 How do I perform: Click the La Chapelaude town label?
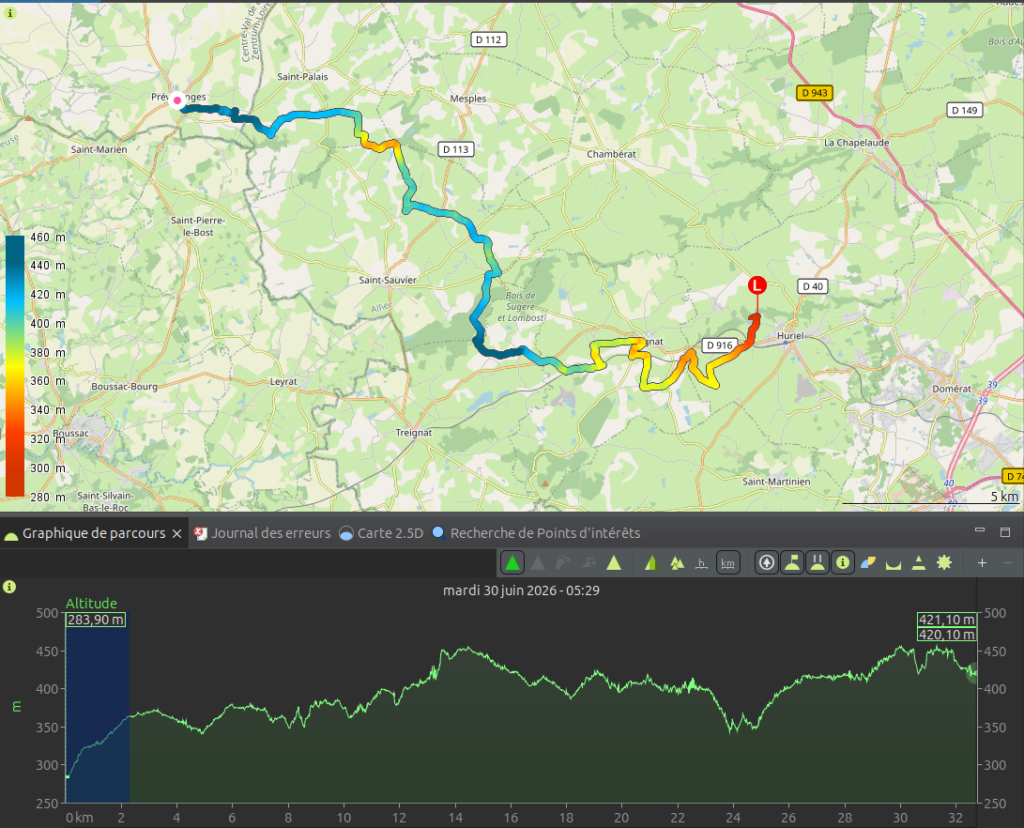(x=856, y=142)
